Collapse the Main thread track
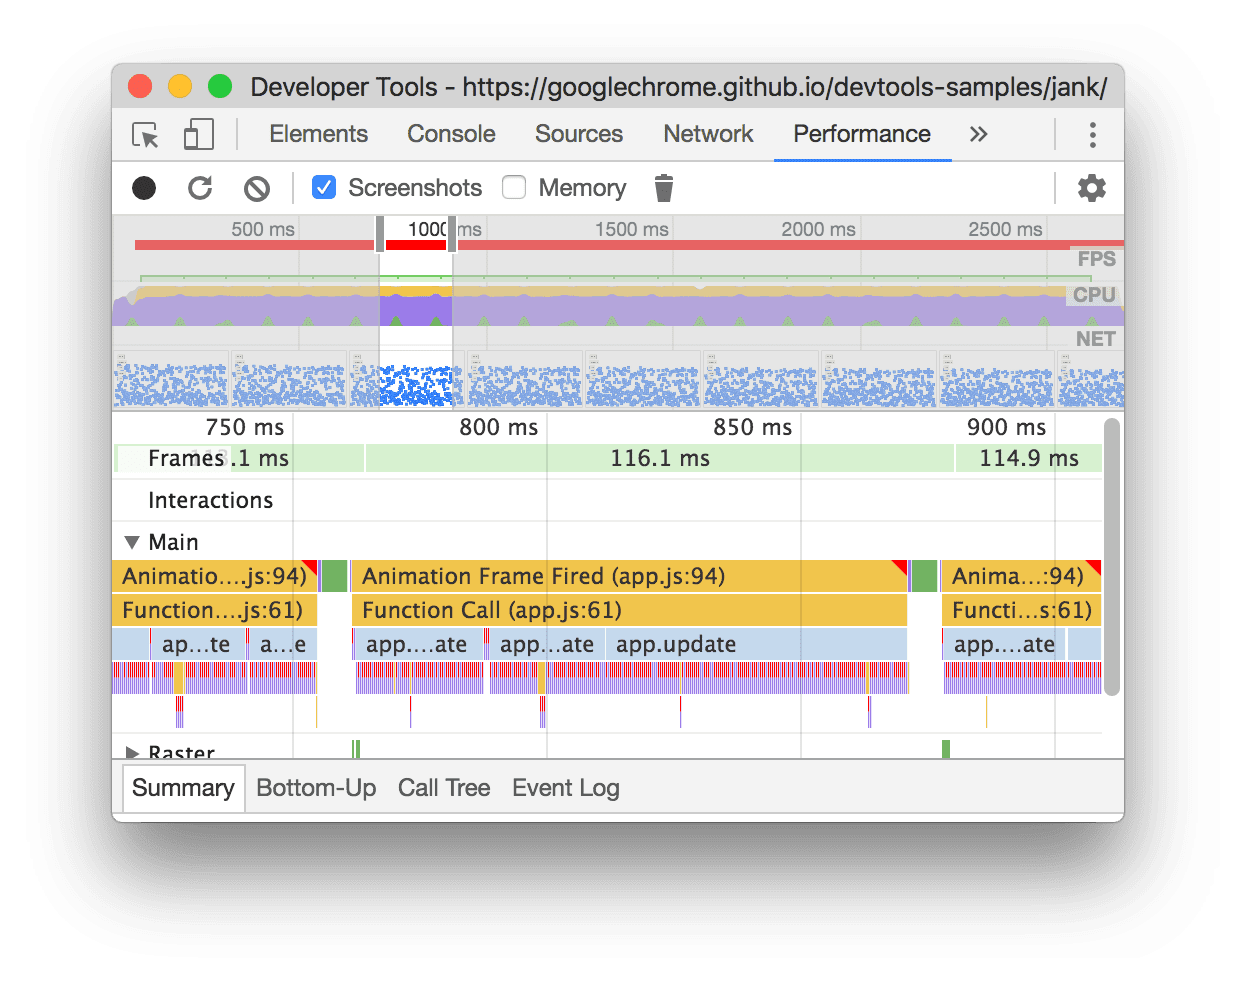The image size is (1236, 982). coord(132,541)
